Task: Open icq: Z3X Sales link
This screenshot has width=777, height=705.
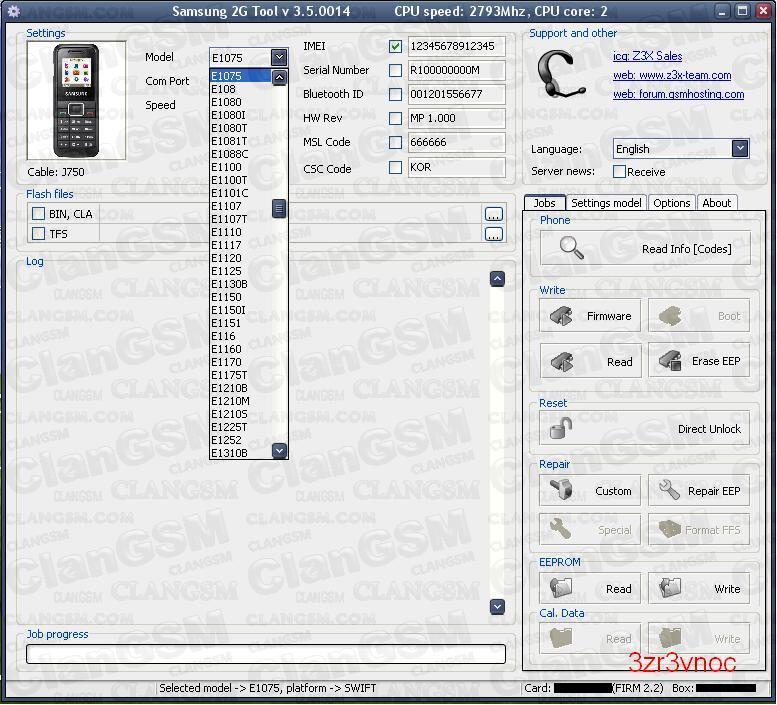Action: click(647, 56)
